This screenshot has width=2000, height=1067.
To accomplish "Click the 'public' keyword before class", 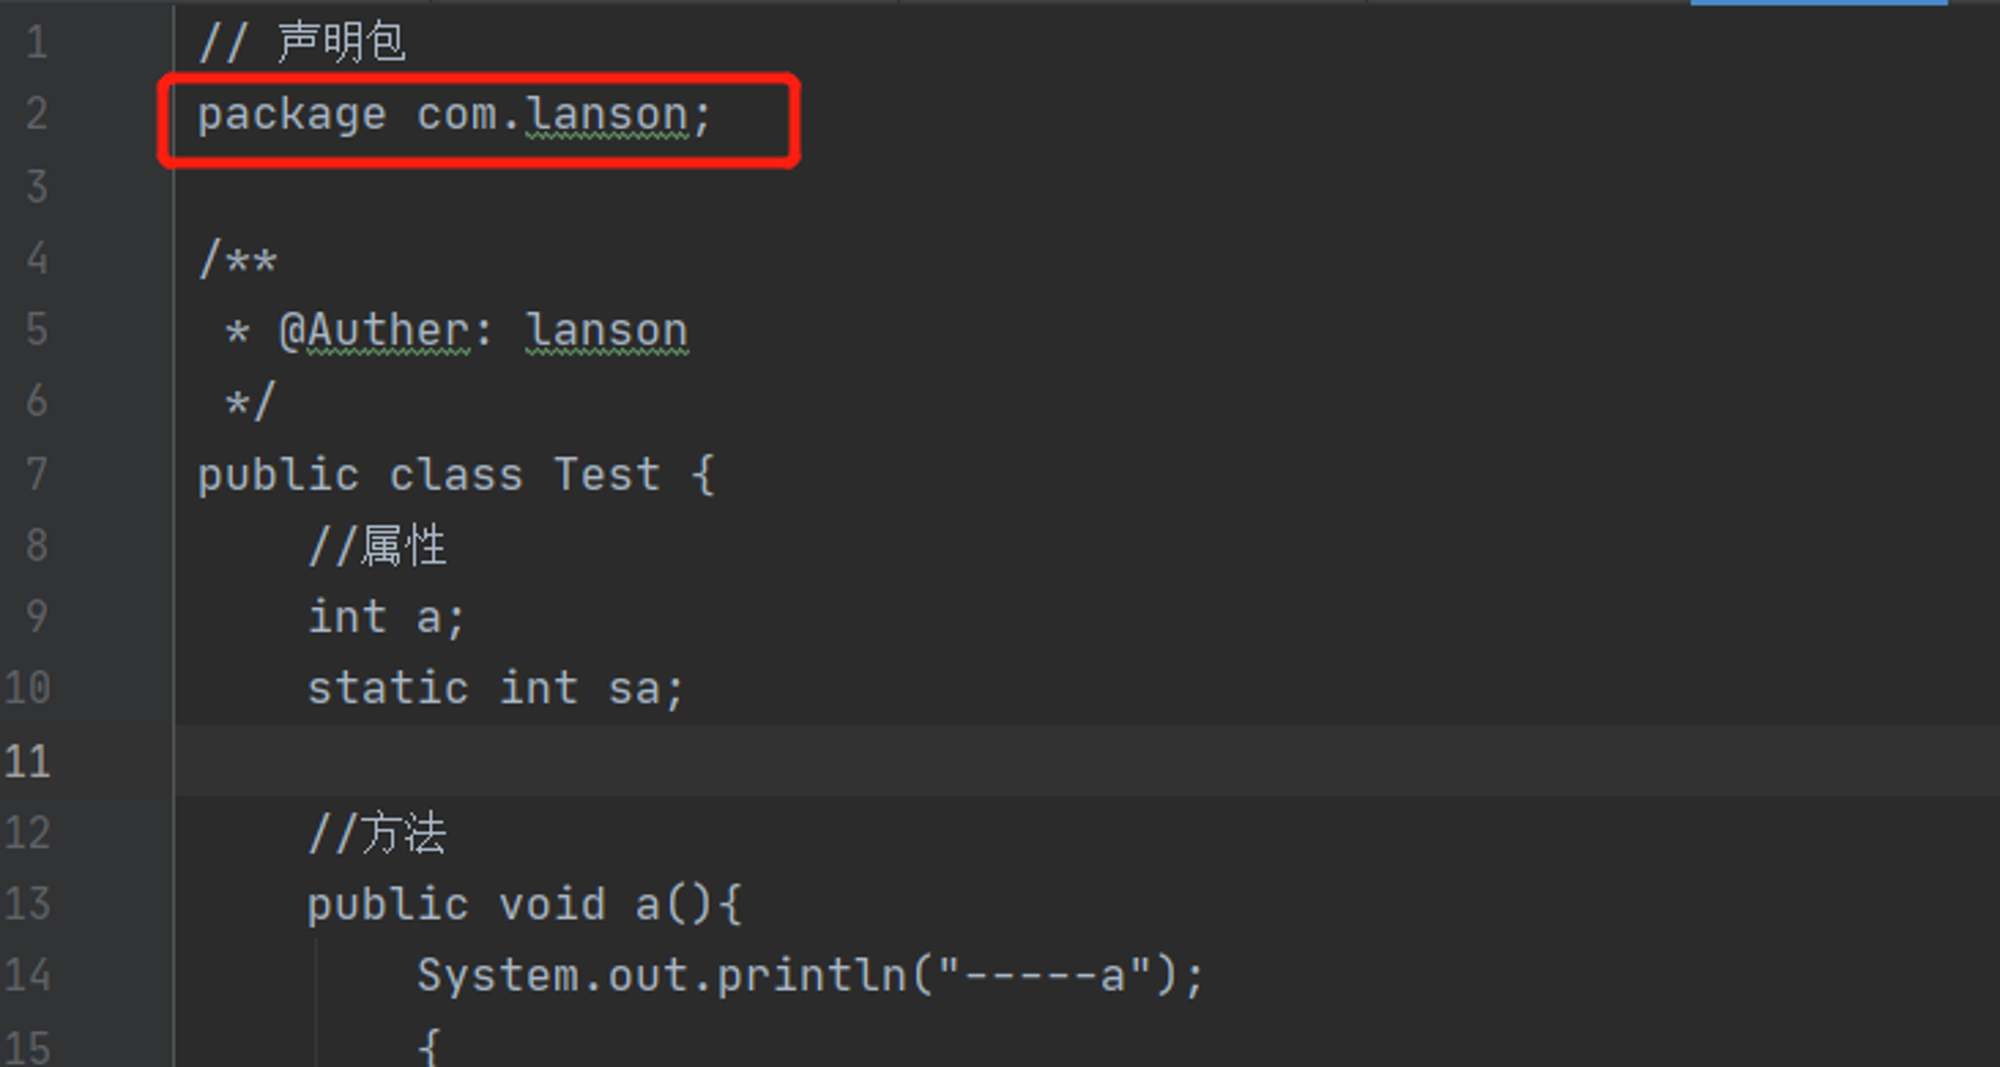I will (278, 475).
